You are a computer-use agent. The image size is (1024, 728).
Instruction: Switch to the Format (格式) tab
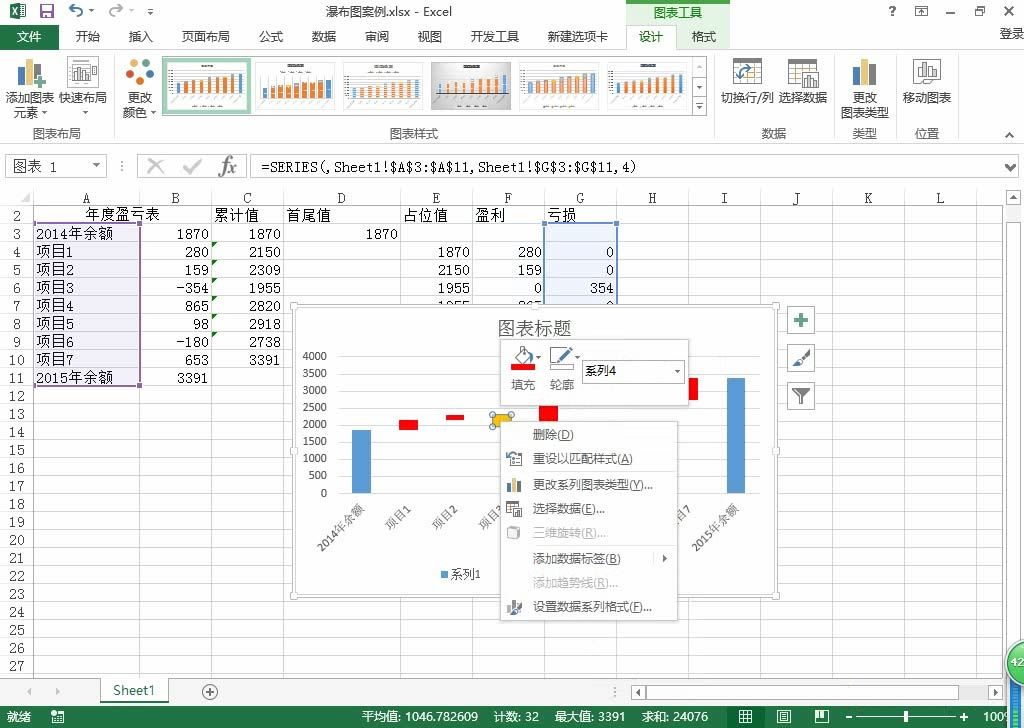[703, 37]
